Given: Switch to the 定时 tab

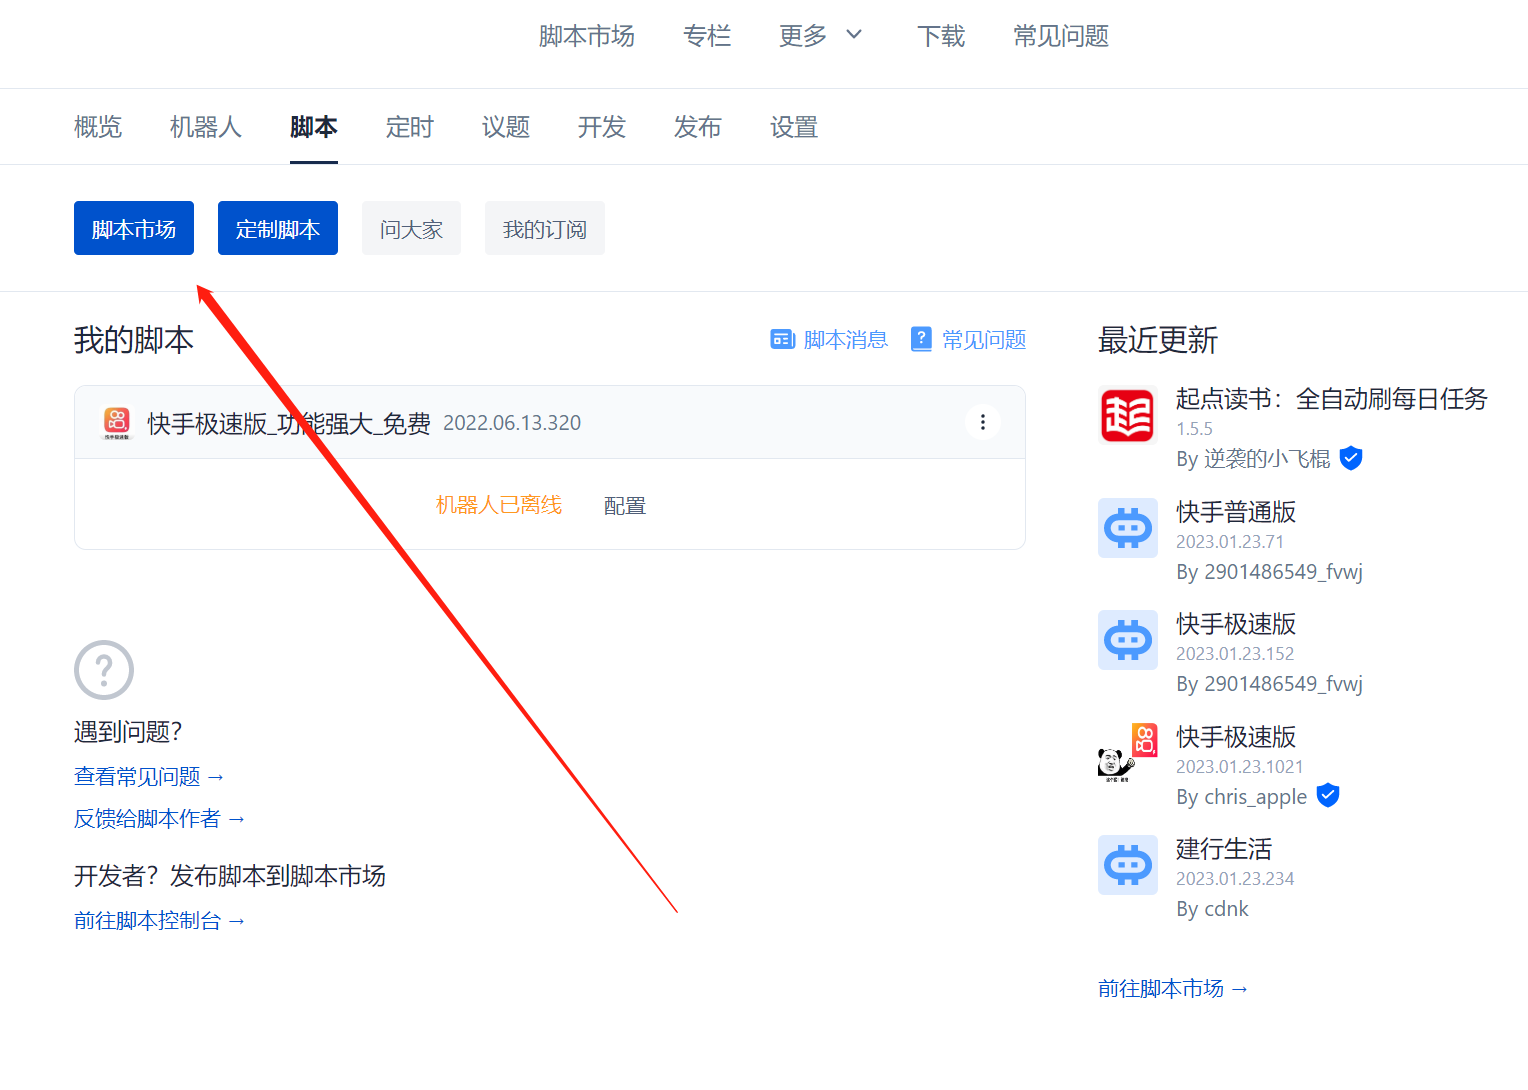Looking at the screenshot, I should point(410,127).
